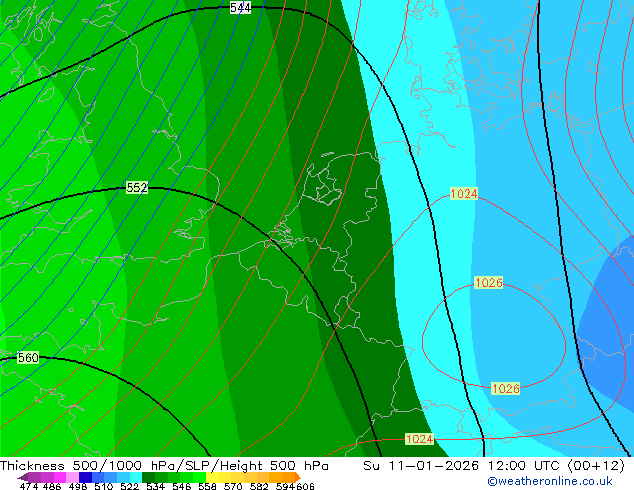Click the lower 1026 isobar label
This screenshot has height=490, width=634.
pos(506,389)
